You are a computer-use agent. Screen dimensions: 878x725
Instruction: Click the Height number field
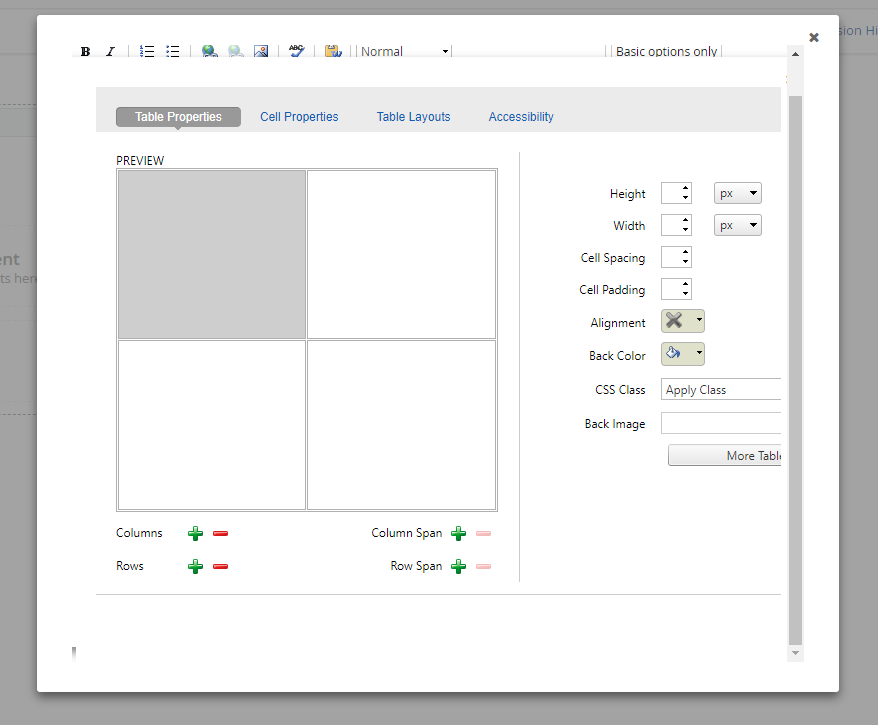point(676,193)
